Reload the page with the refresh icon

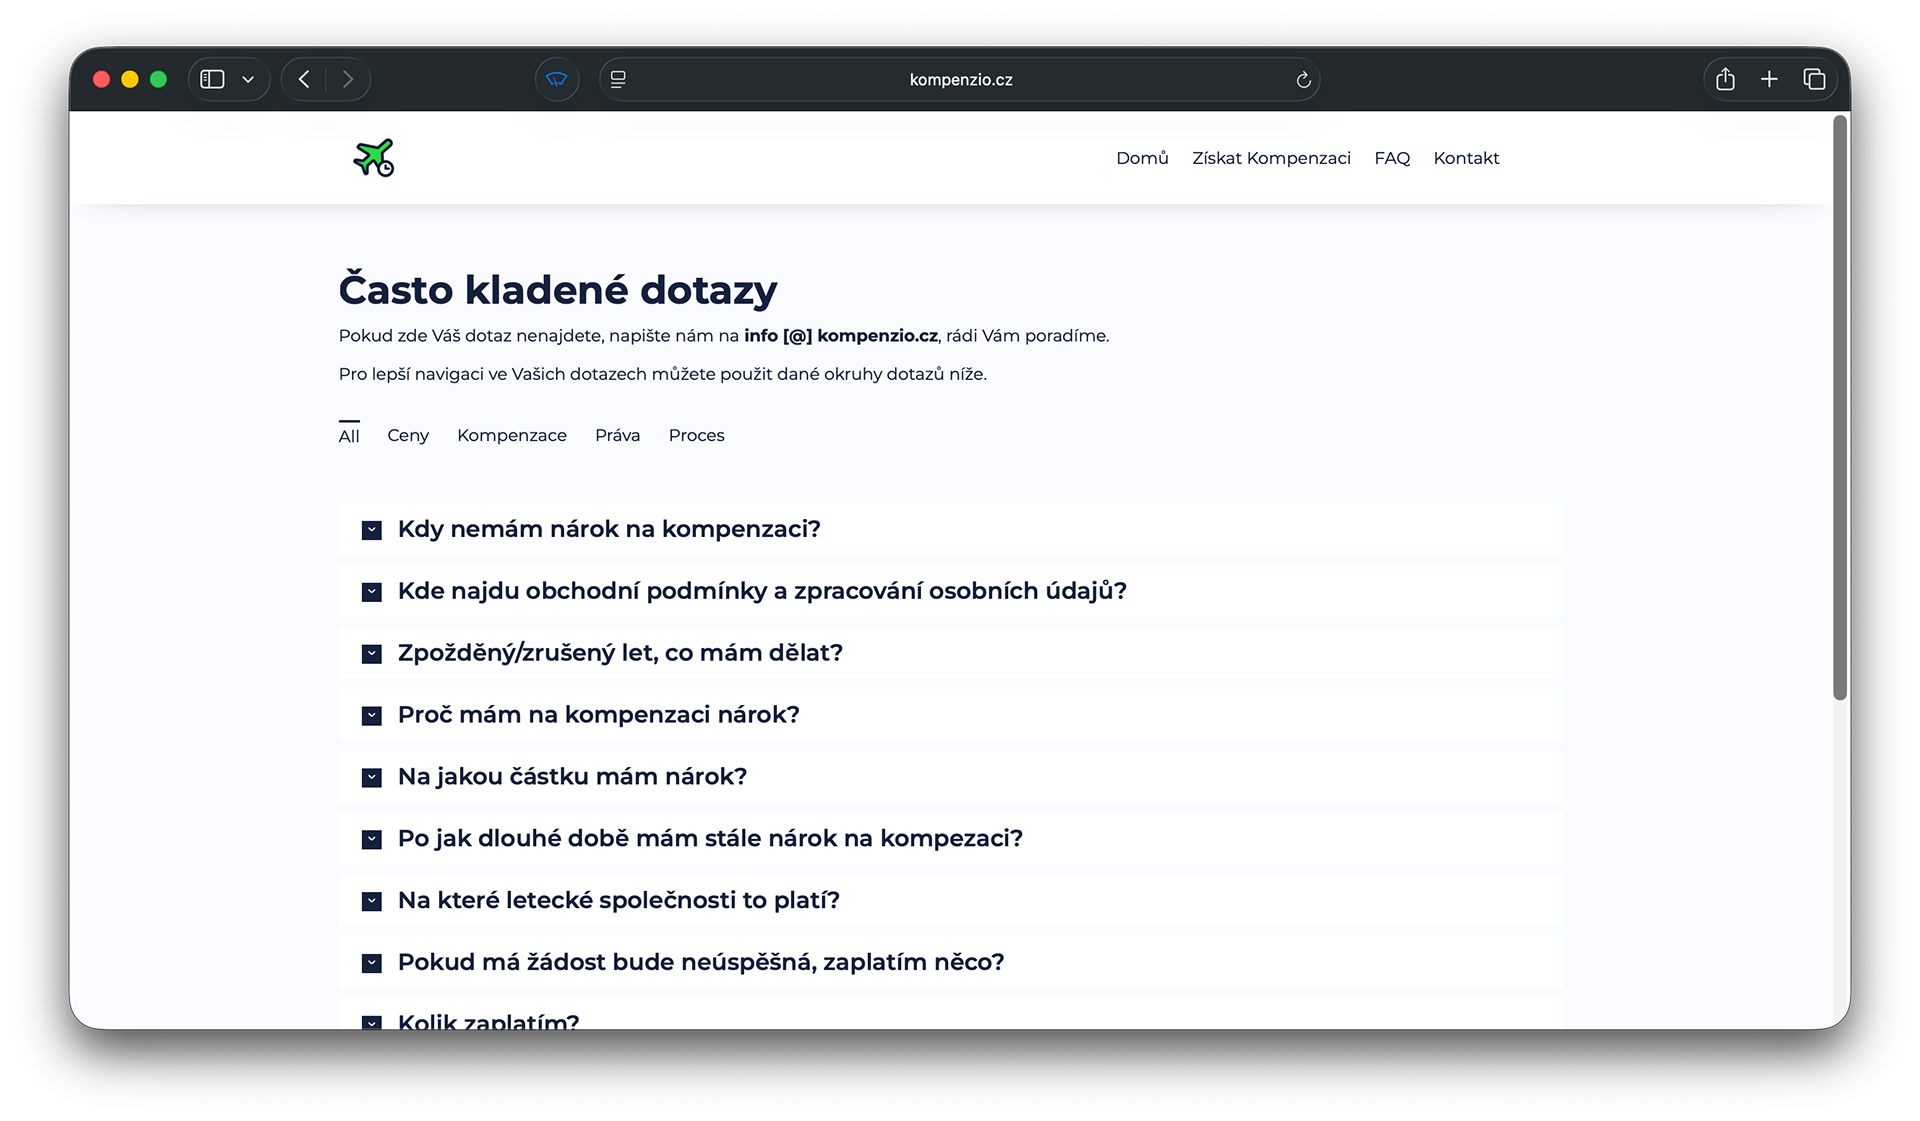(1303, 80)
